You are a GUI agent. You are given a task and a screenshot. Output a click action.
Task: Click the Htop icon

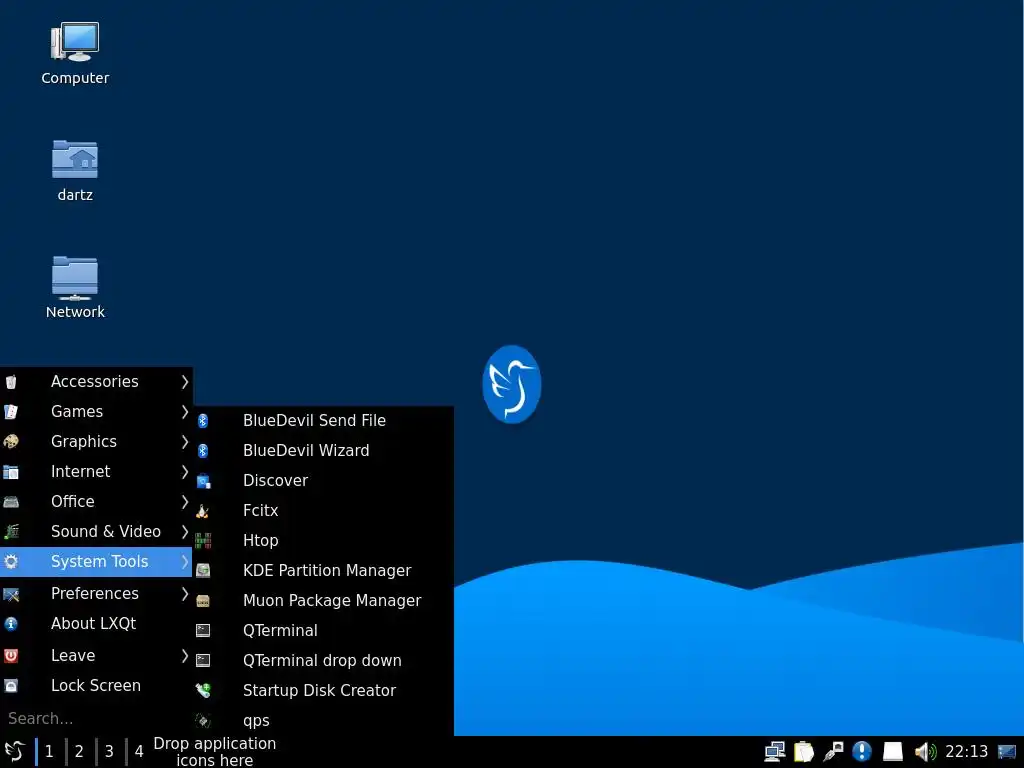point(203,541)
